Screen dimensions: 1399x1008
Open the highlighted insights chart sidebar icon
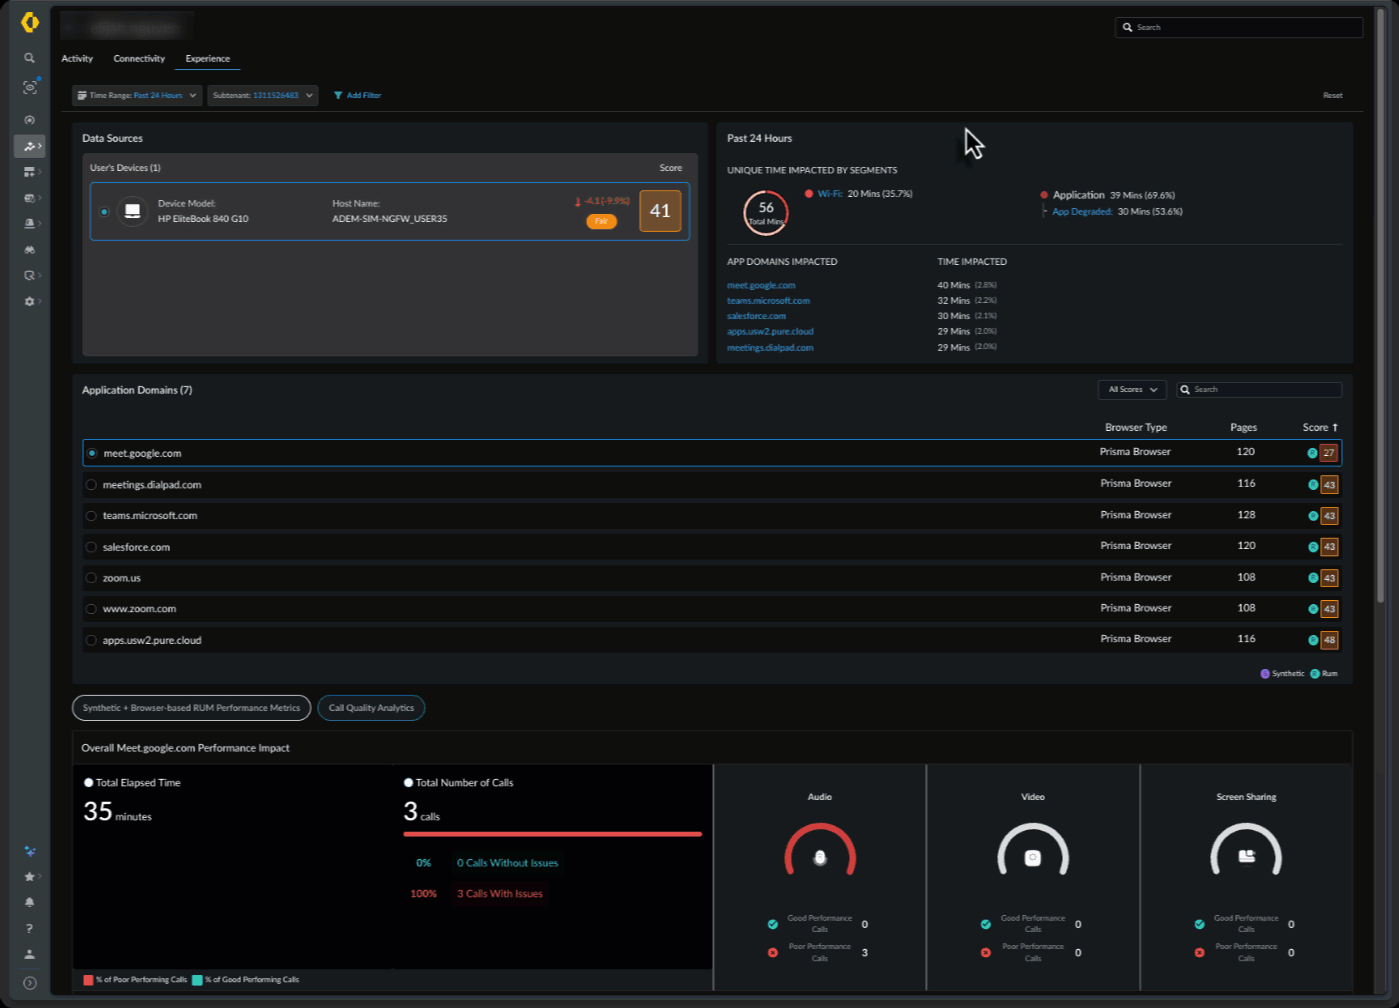pos(29,146)
